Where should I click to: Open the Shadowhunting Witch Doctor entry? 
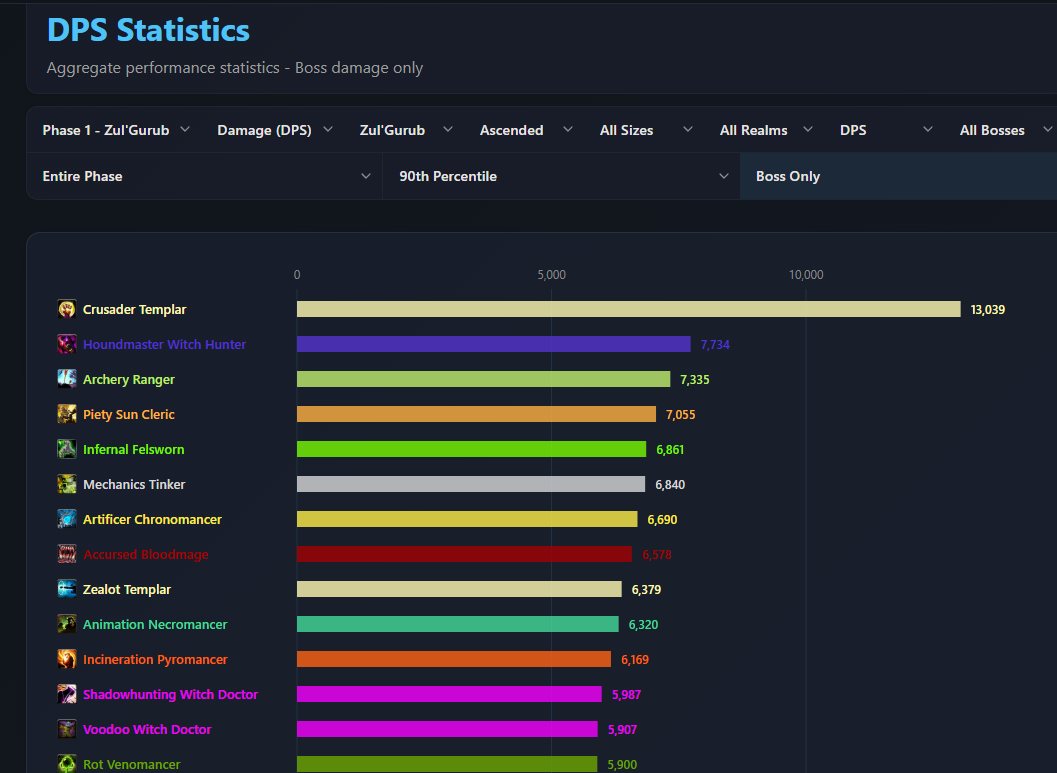[x=171, y=694]
